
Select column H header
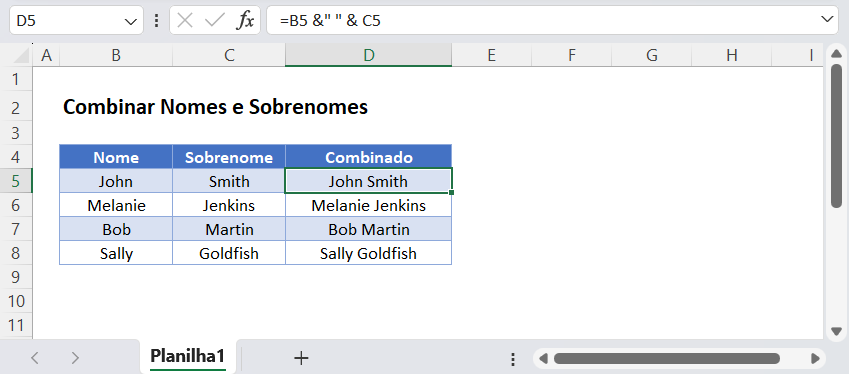(x=732, y=55)
